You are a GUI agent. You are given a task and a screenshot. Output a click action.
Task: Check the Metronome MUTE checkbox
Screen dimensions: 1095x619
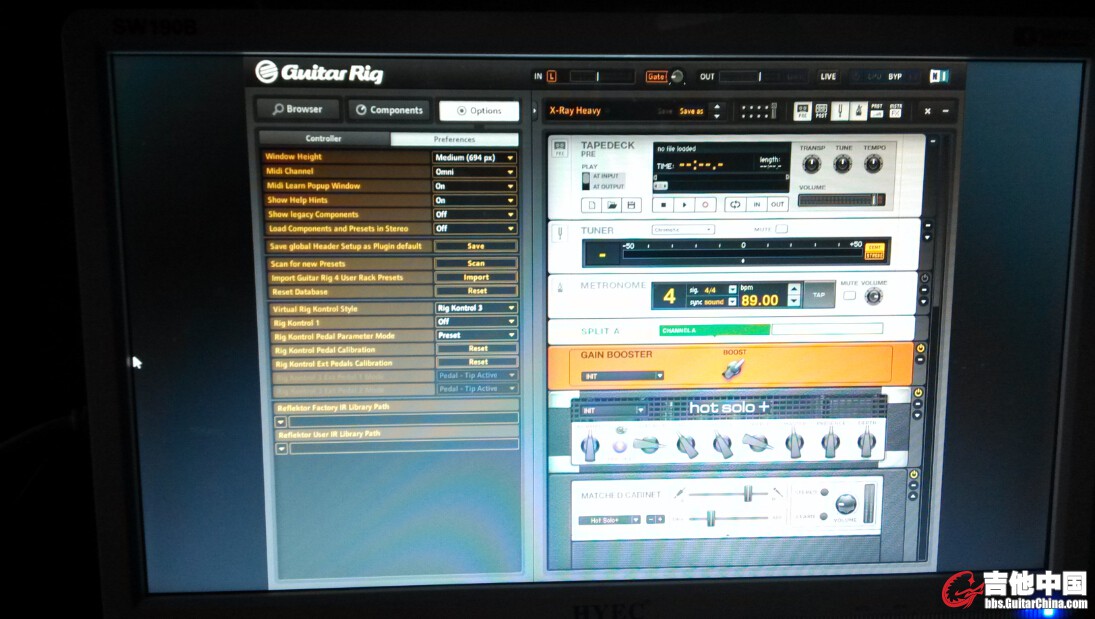pos(849,296)
